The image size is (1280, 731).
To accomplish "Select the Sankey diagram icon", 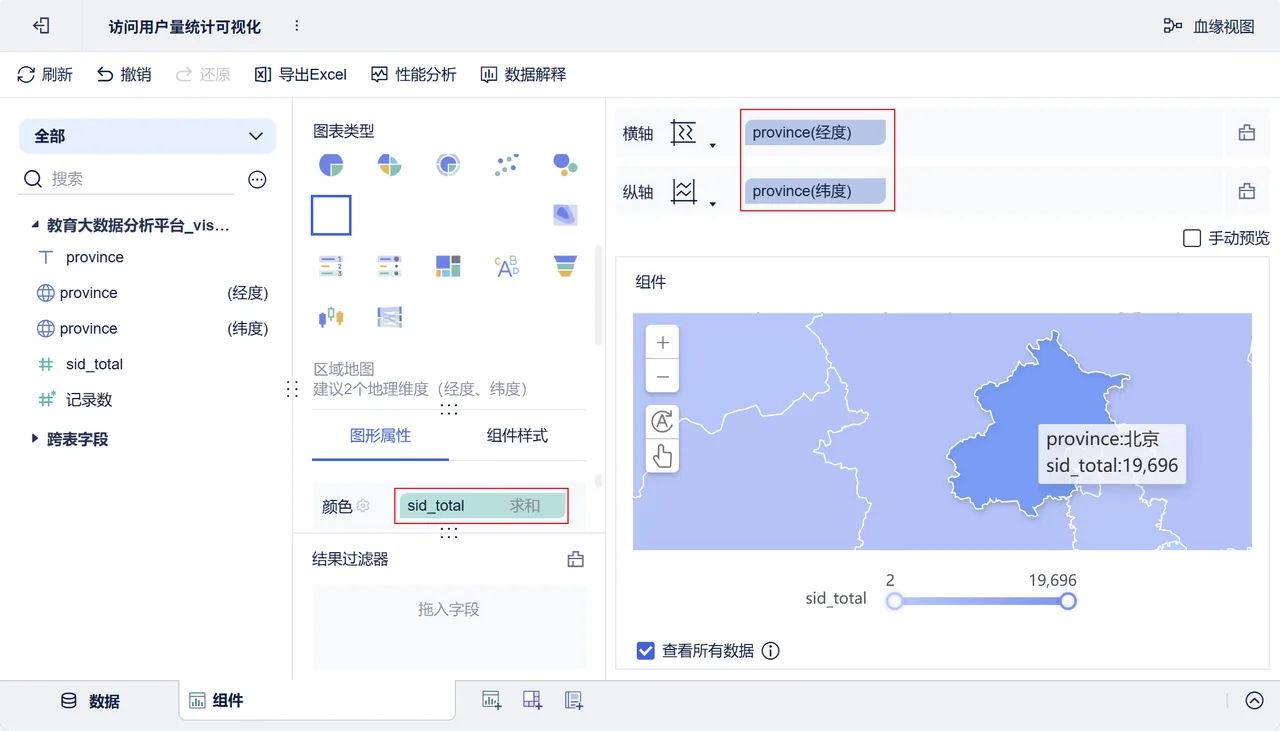I will pyautogui.click(x=390, y=317).
